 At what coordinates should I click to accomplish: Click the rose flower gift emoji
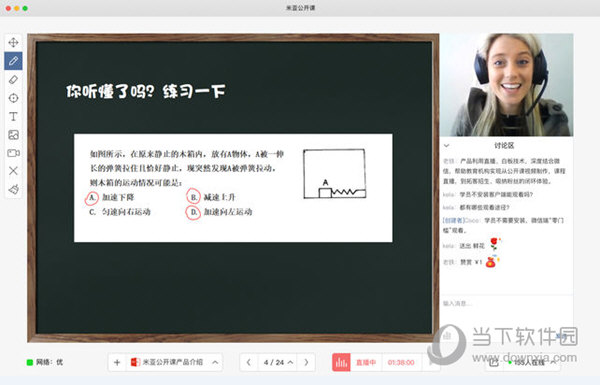[x=495, y=244]
